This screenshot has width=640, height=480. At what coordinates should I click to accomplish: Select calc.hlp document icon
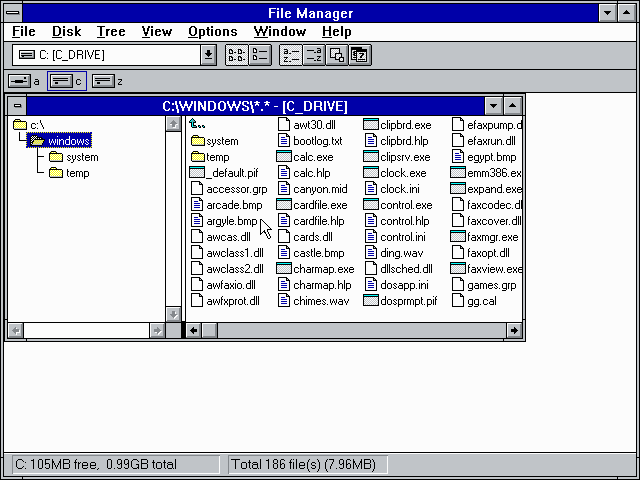(284, 173)
